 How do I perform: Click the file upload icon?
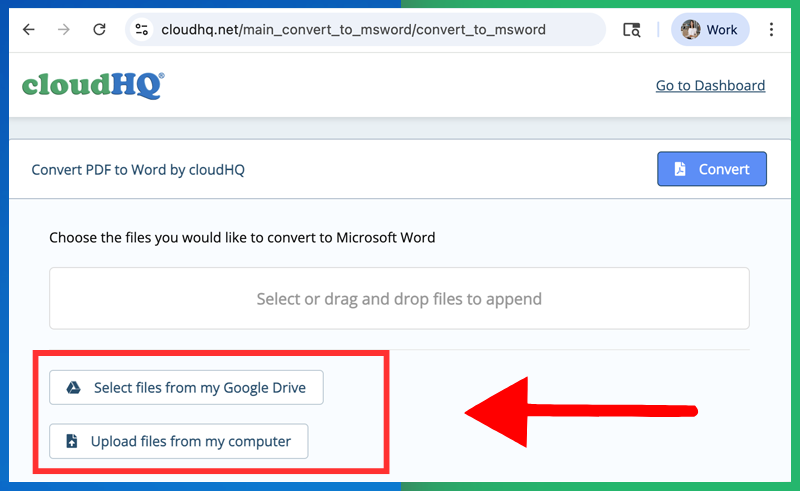[72, 441]
